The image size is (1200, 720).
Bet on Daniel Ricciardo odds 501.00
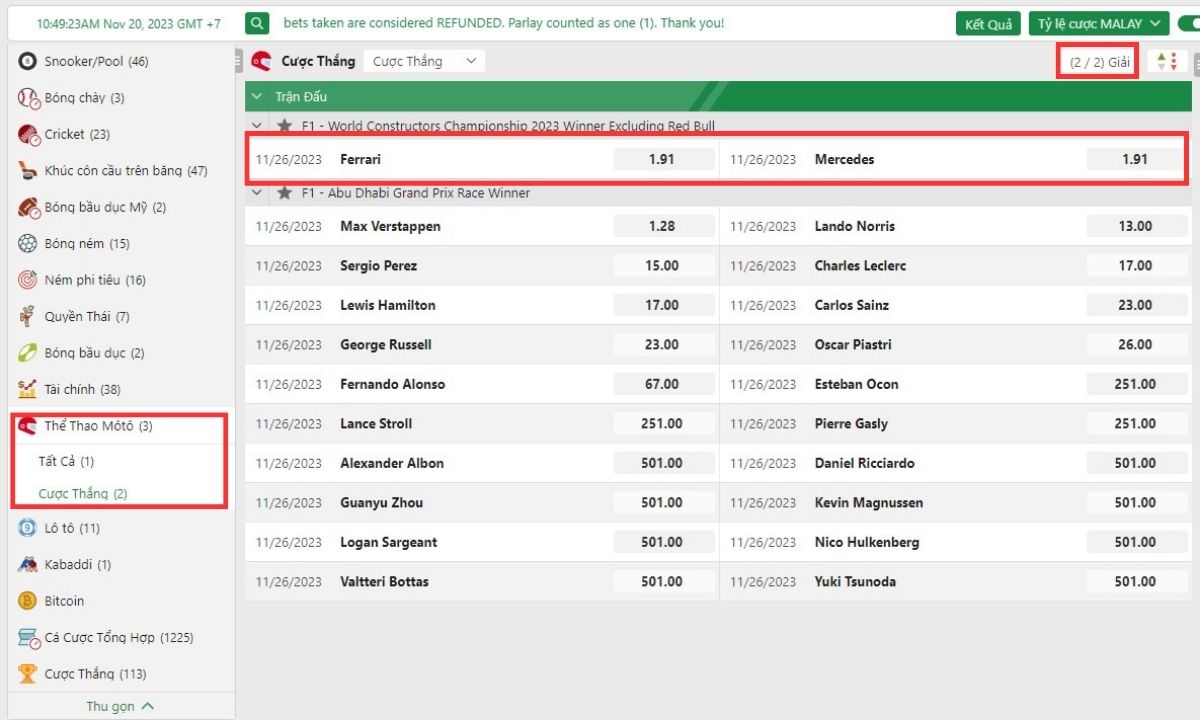[1135, 463]
